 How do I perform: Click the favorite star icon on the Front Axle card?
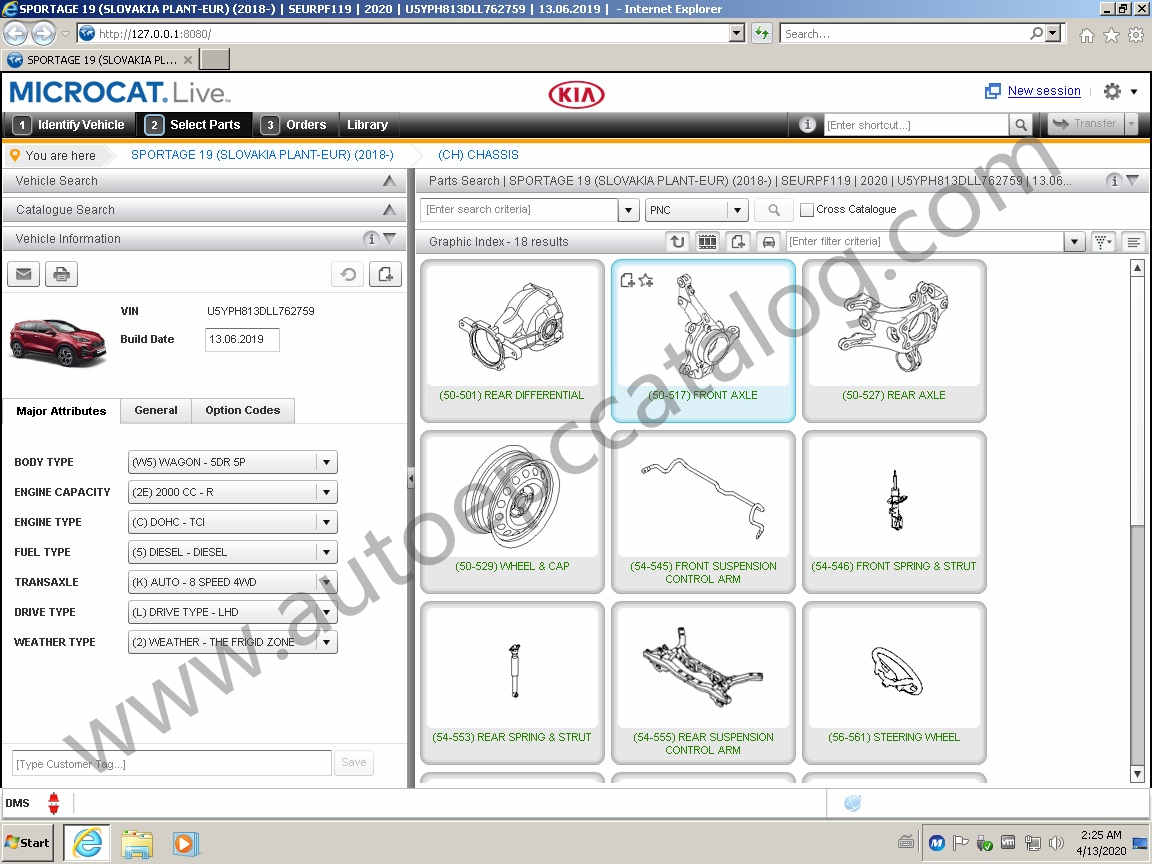[x=646, y=280]
